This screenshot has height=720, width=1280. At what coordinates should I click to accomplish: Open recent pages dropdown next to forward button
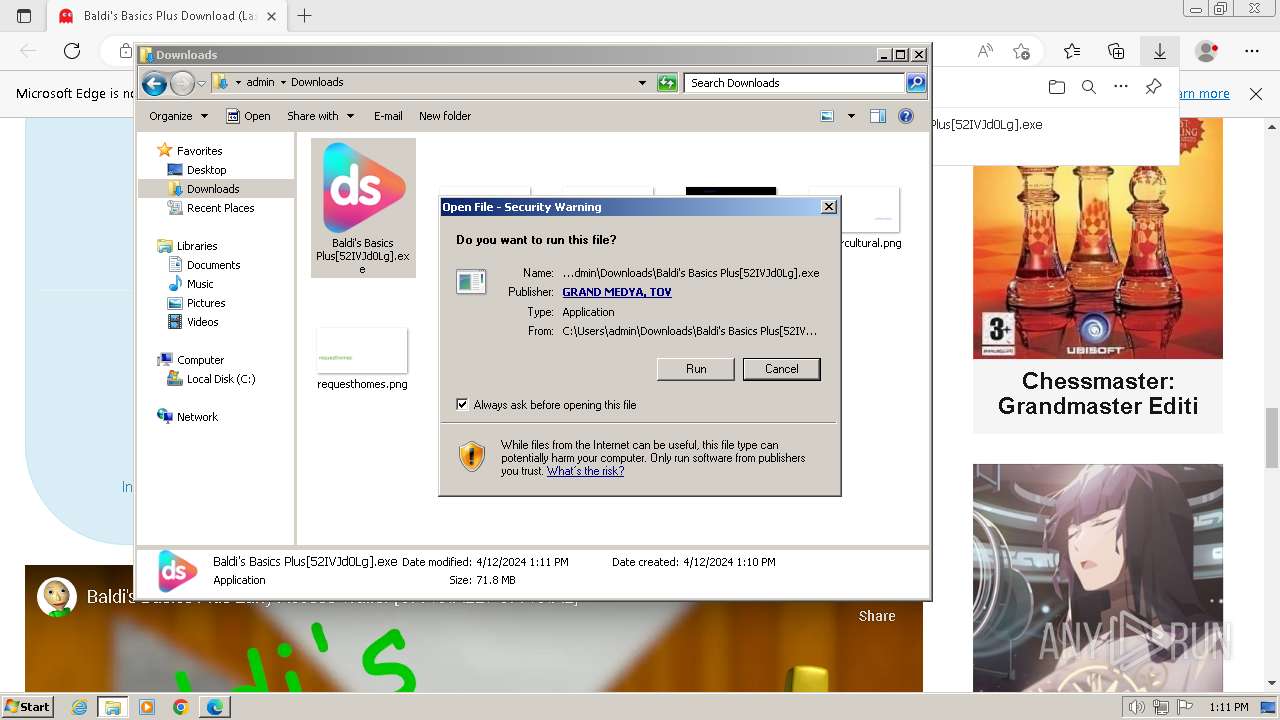[201, 83]
